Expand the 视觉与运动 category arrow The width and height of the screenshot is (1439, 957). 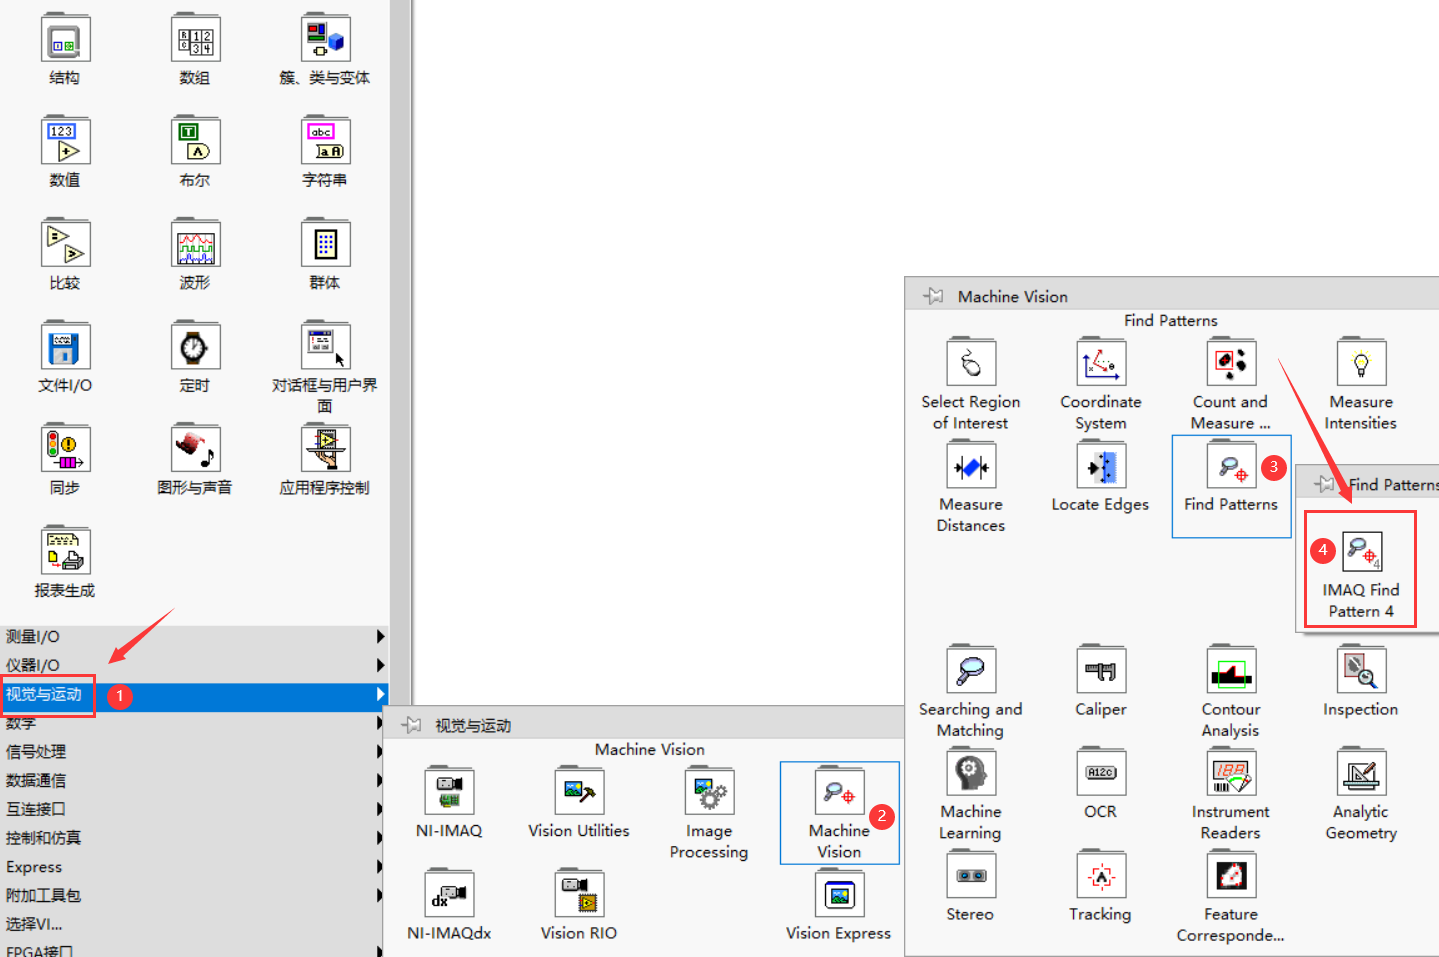[x=380, y=694]
